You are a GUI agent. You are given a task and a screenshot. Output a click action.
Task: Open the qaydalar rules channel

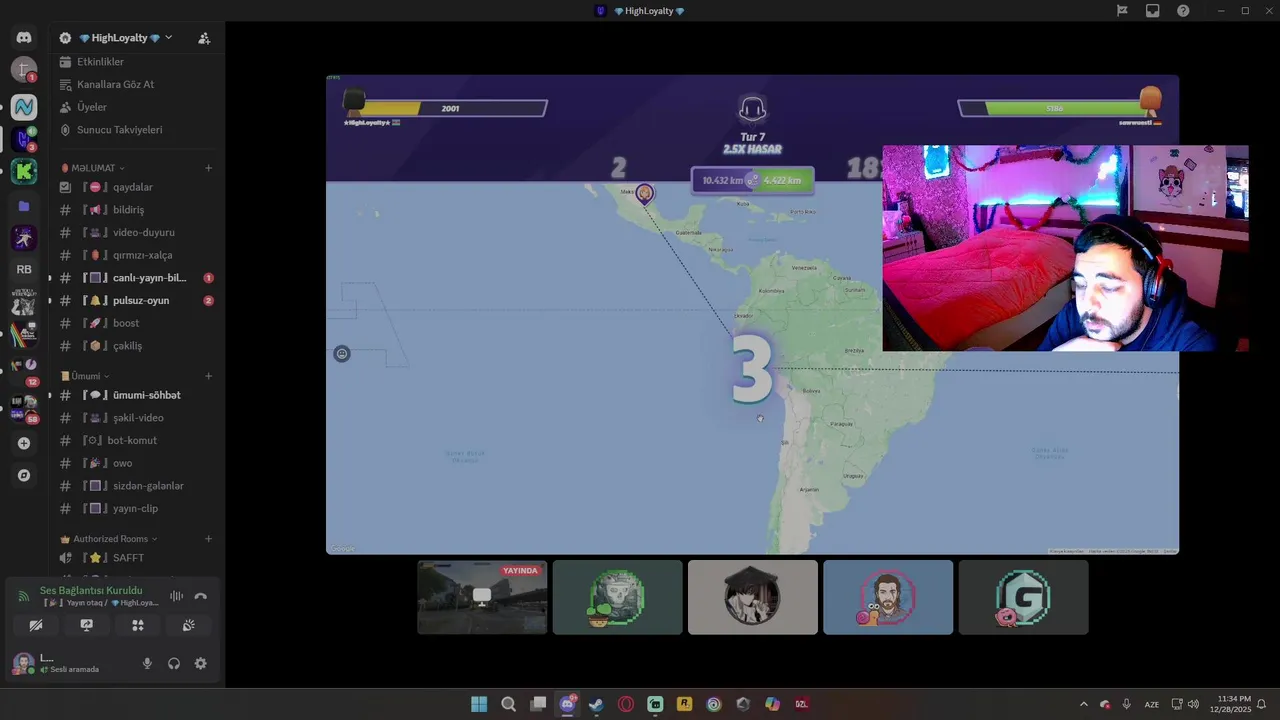coord(136,187)
